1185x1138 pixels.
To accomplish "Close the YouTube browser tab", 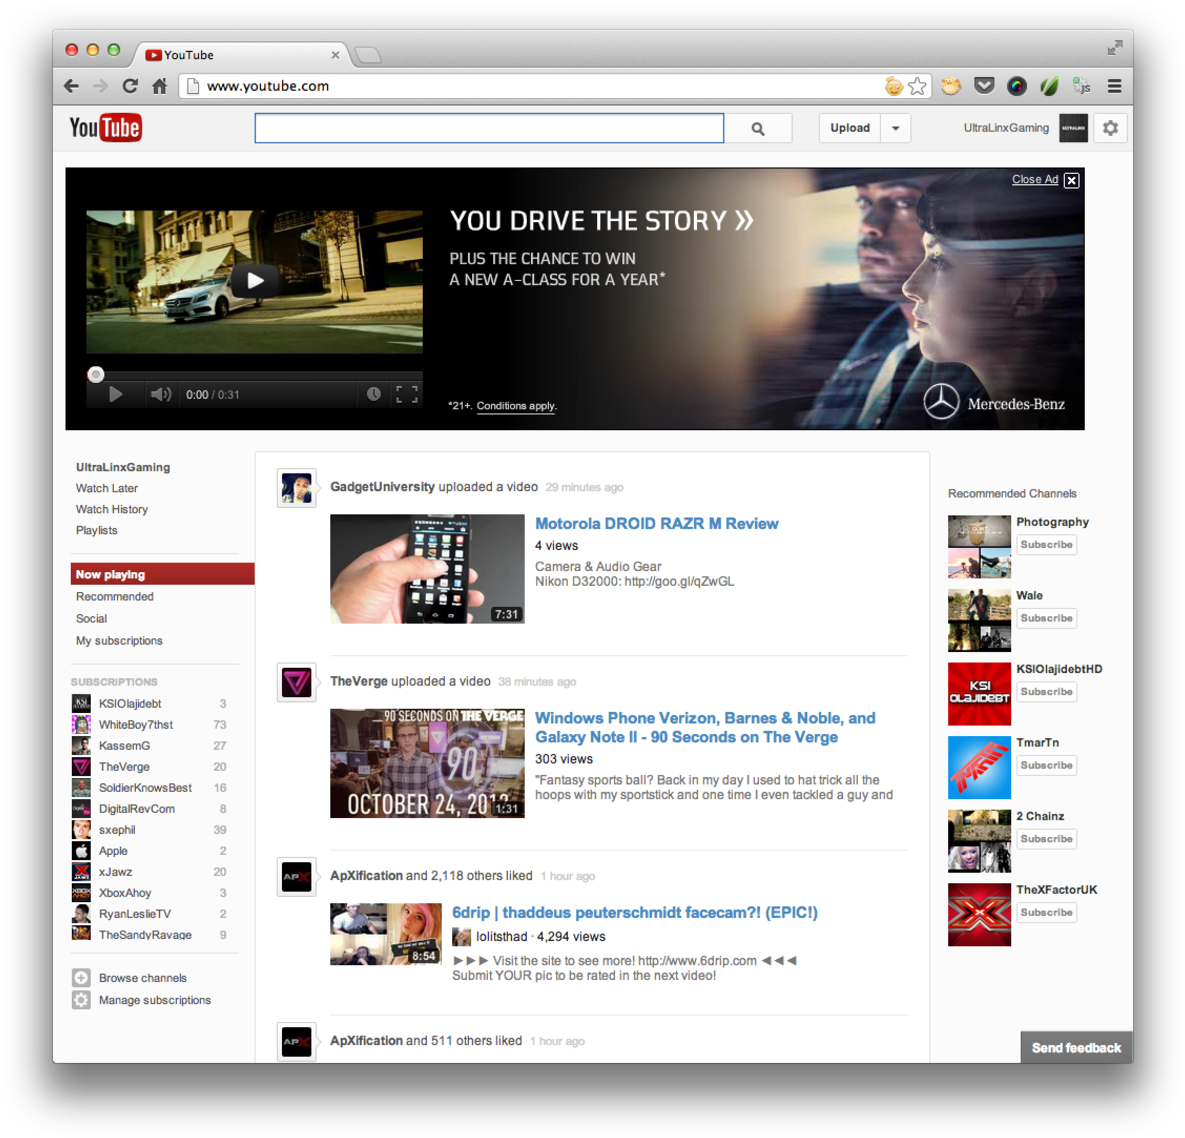I will coord(336,55).
